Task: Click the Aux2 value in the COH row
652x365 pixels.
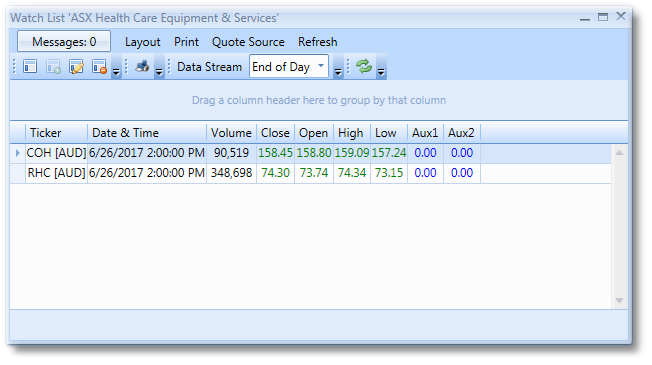Action: (x=462, y=153)
